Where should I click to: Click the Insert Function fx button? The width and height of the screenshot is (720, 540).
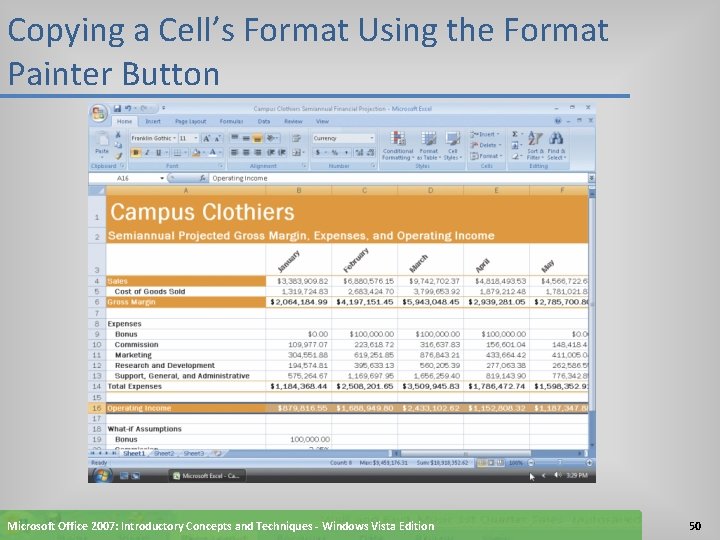[x=202, y=178]
